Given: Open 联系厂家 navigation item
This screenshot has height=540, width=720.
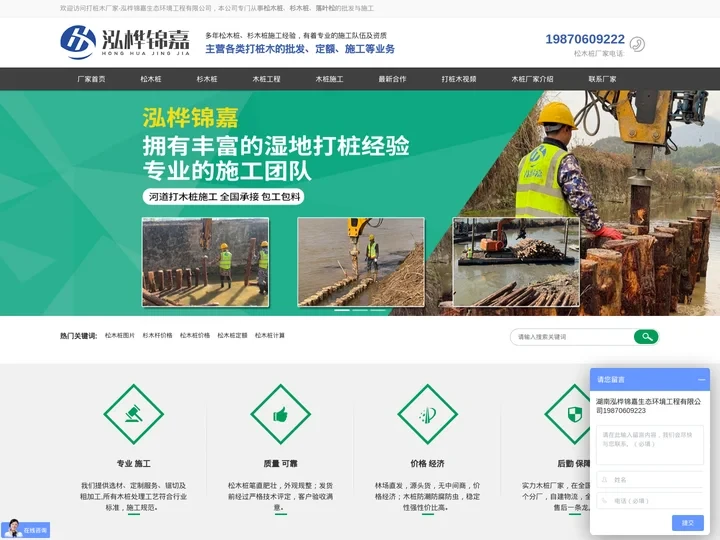Looking at the screenshot, I should [602, 79].
